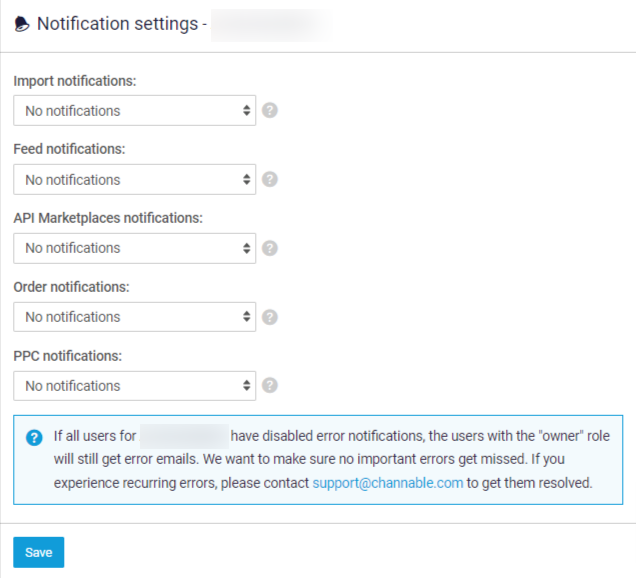Open the Import notifications dropdown

135,110
